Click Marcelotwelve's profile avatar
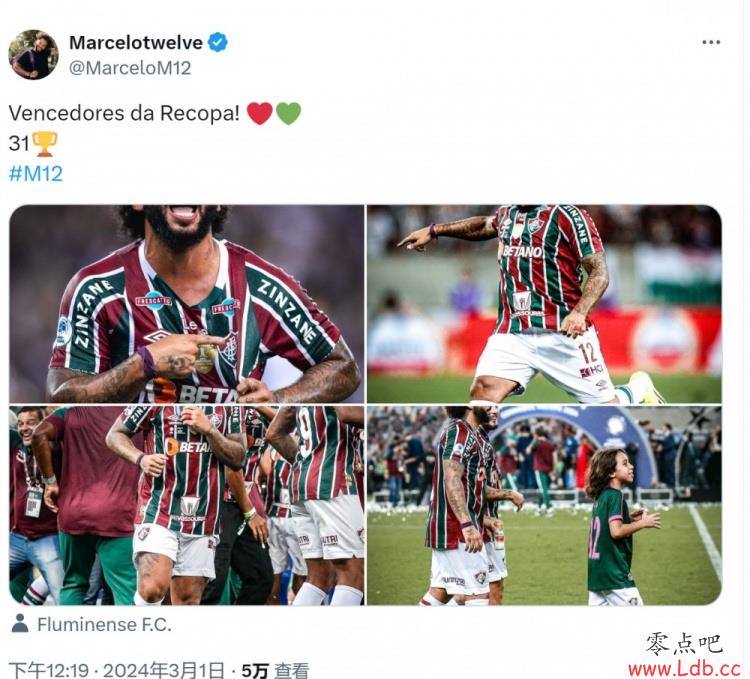 click(x=33, y=55)
